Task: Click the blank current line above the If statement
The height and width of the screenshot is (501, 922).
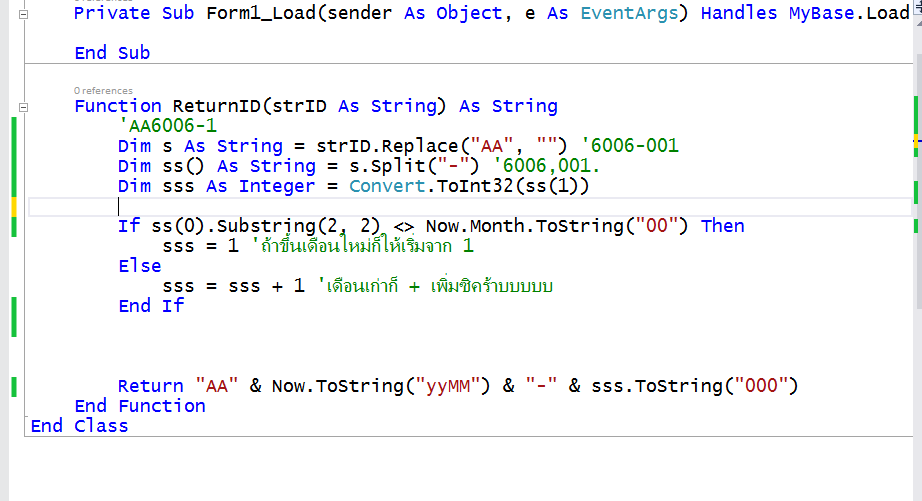Action: (470, 206)
